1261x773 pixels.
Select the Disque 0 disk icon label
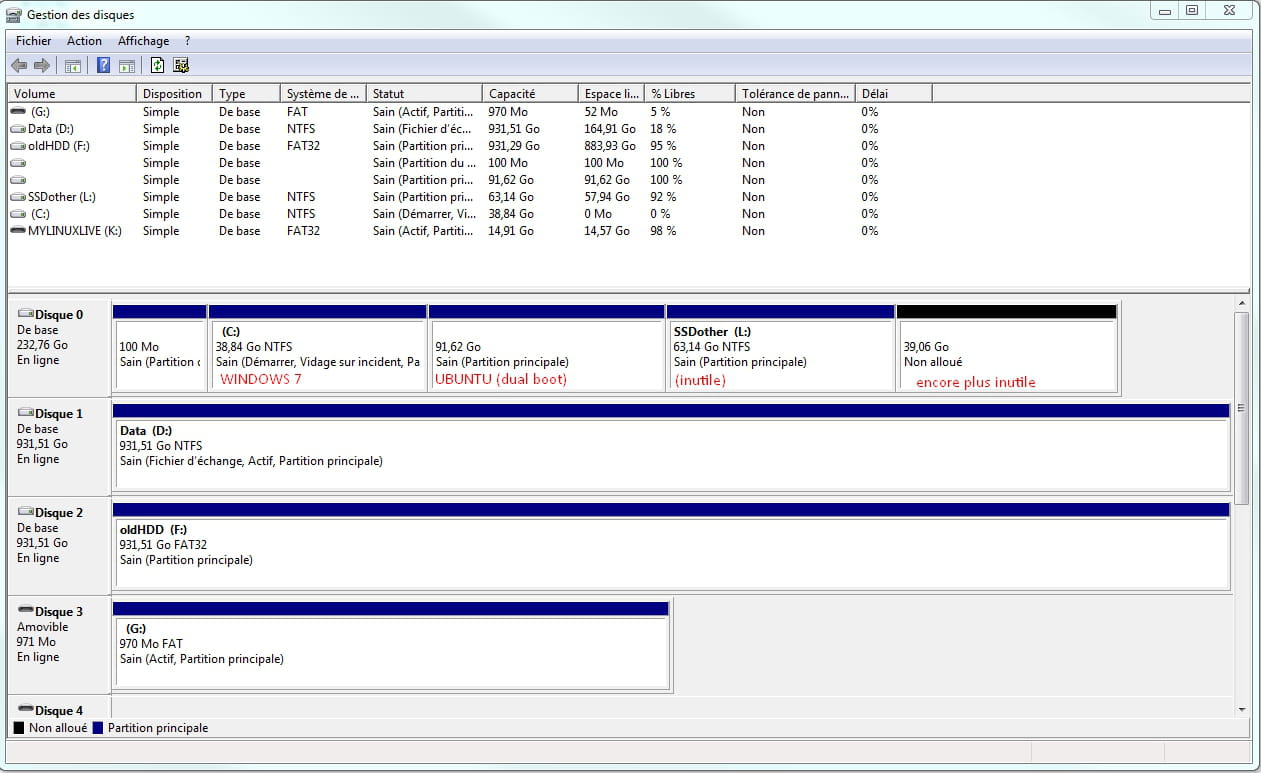[58, 315]
